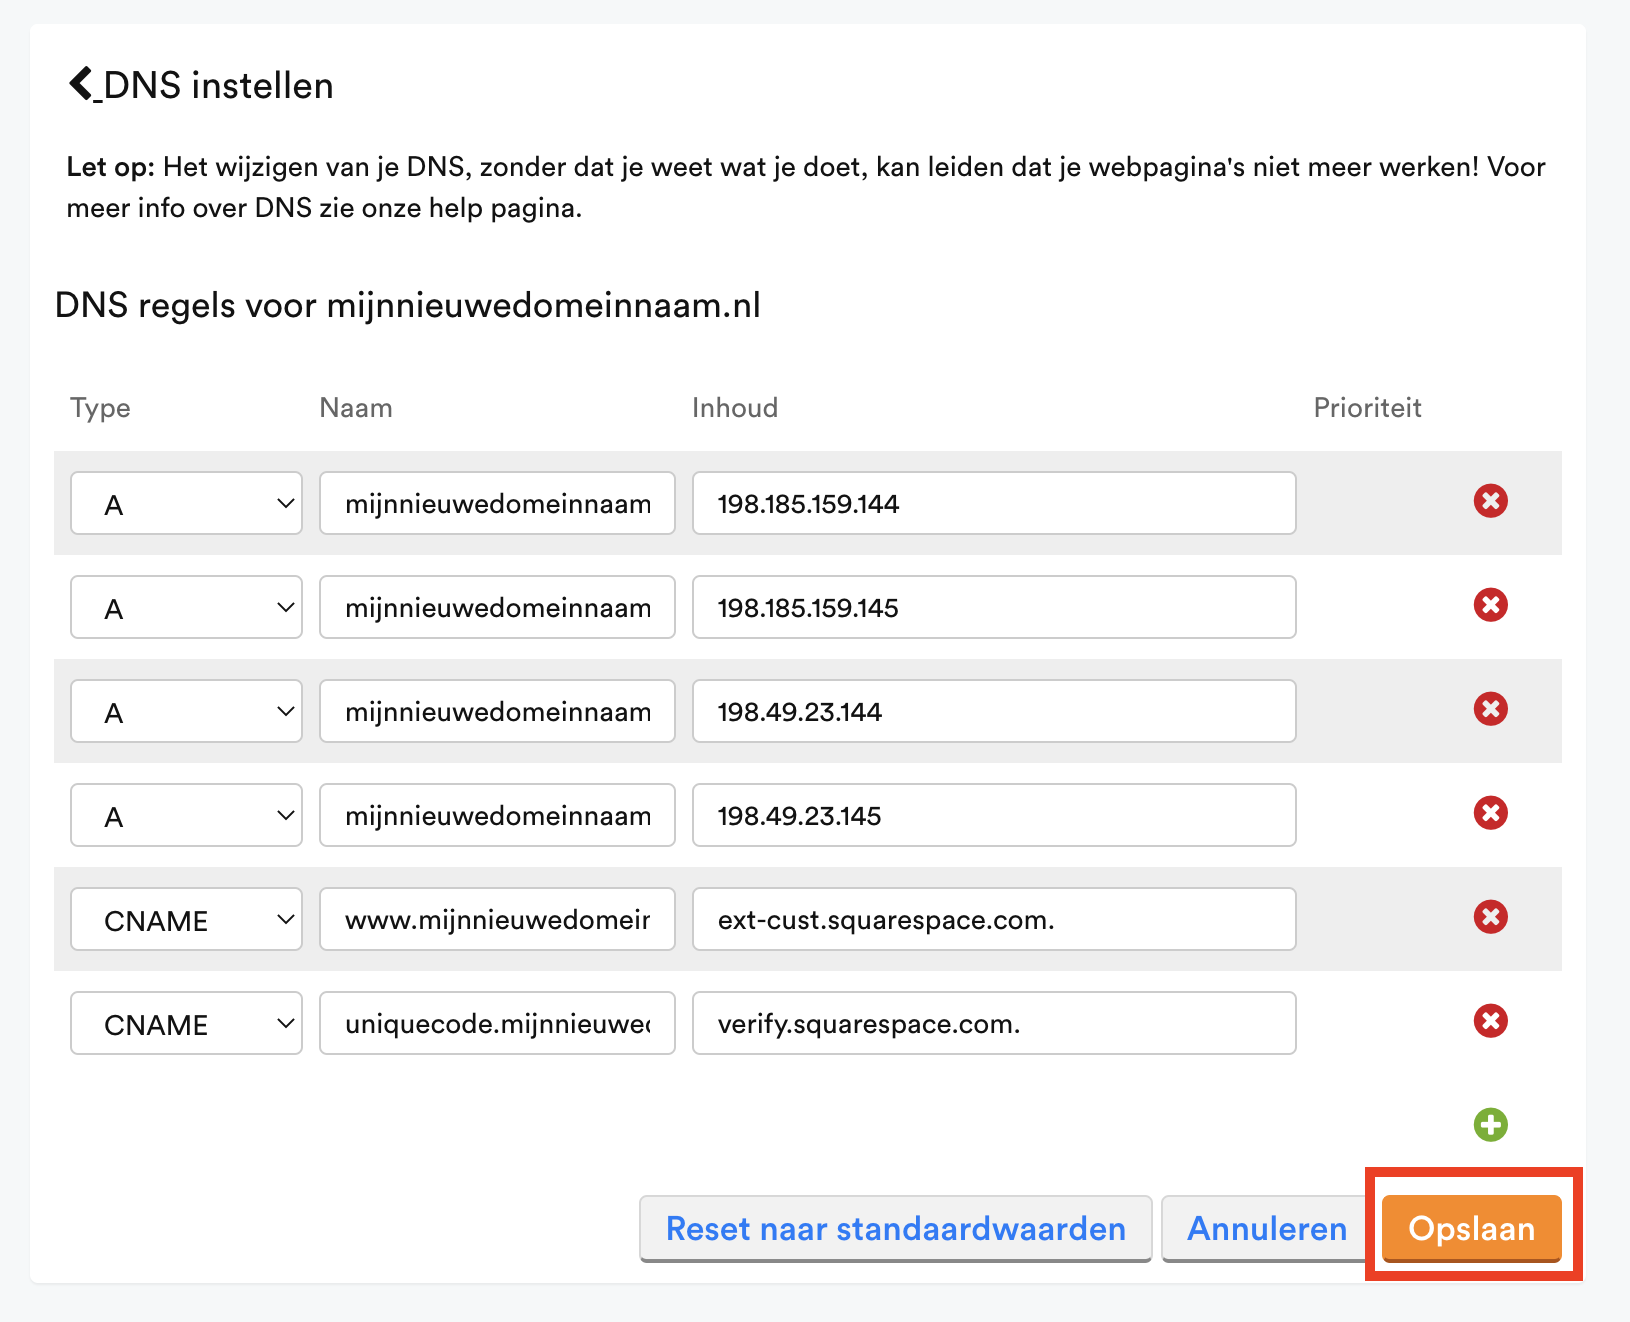Delete the A record for 198.185.159.144
1630x1322 pixels.
1490,501
